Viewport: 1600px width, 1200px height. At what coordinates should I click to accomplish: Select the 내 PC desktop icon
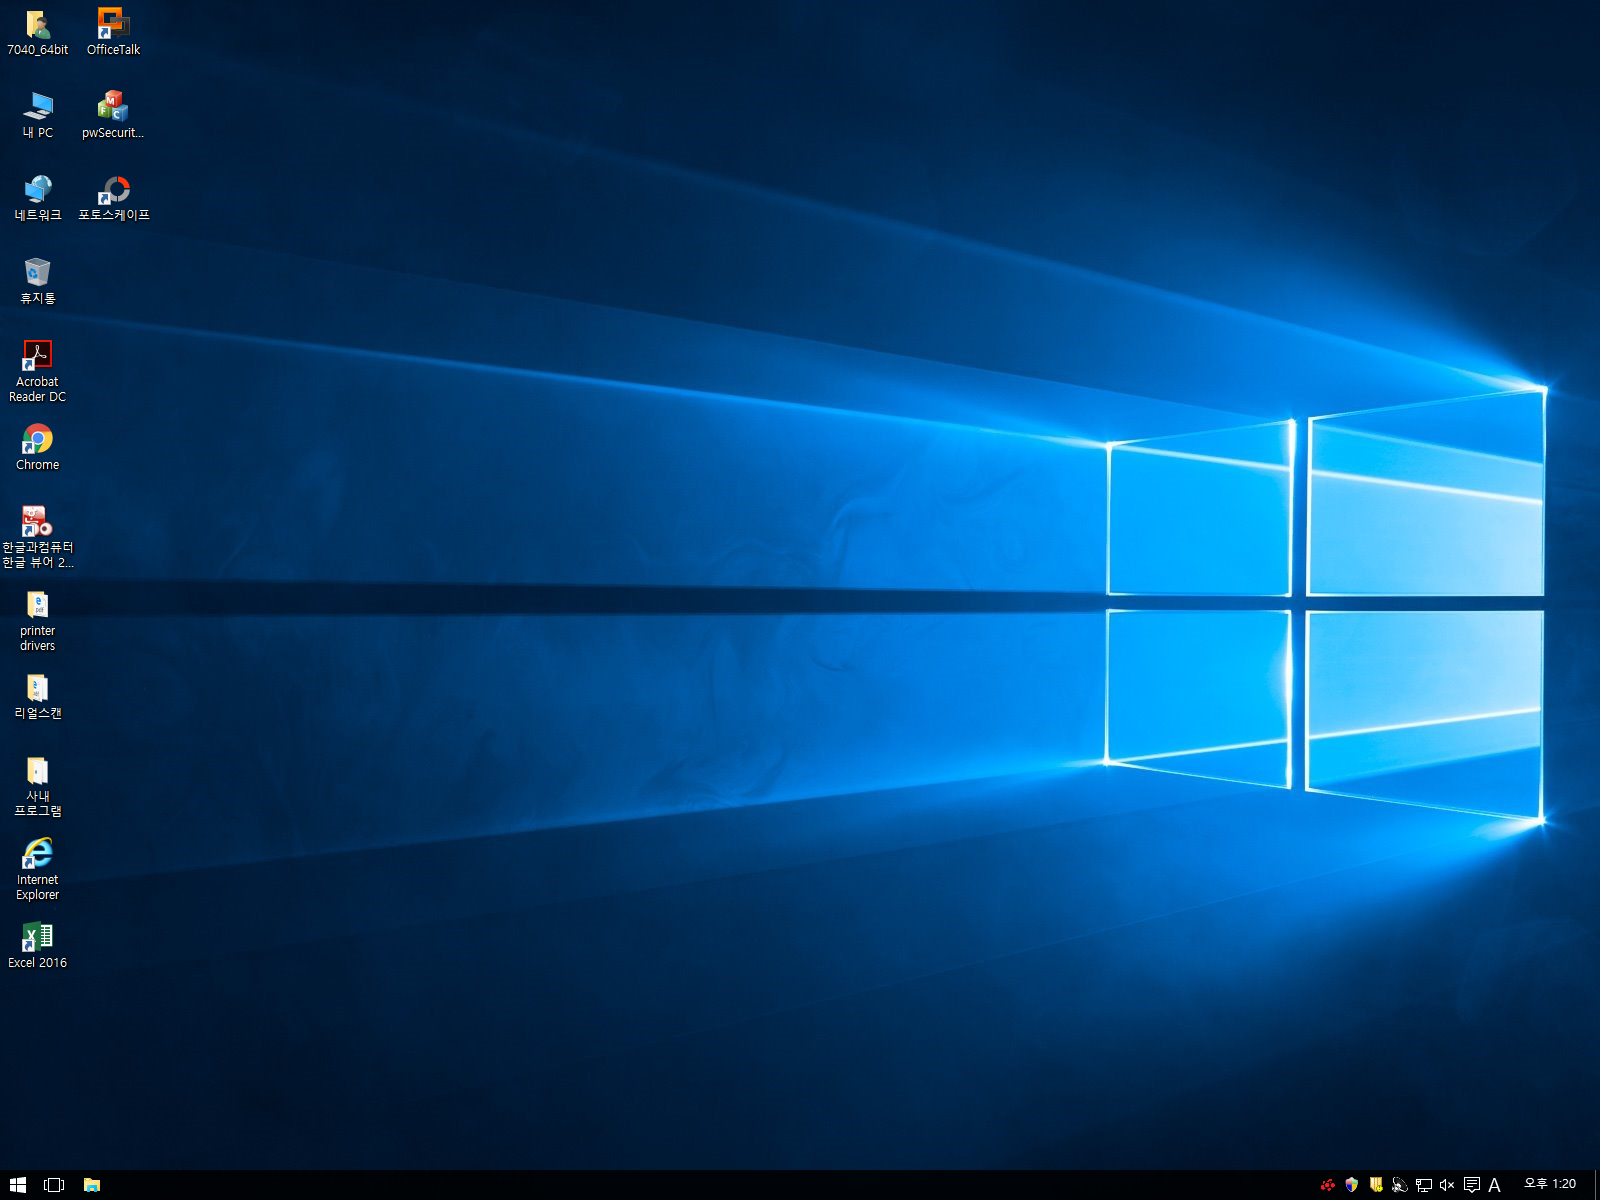click(38, 115)
